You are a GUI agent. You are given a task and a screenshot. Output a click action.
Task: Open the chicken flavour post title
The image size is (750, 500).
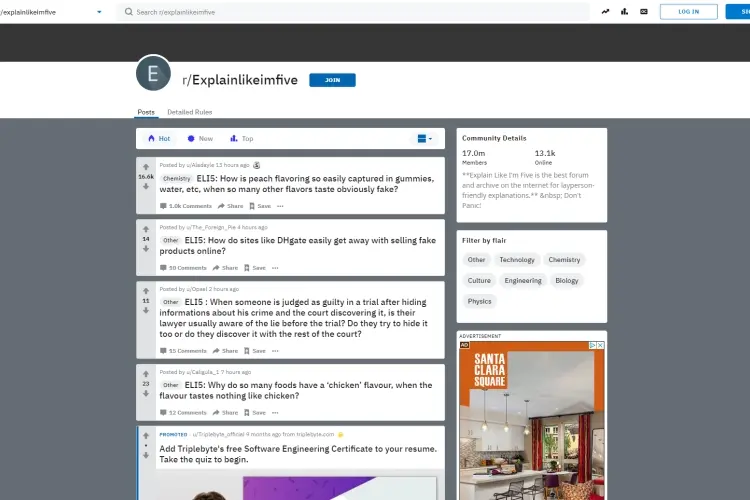click(296, 390)
